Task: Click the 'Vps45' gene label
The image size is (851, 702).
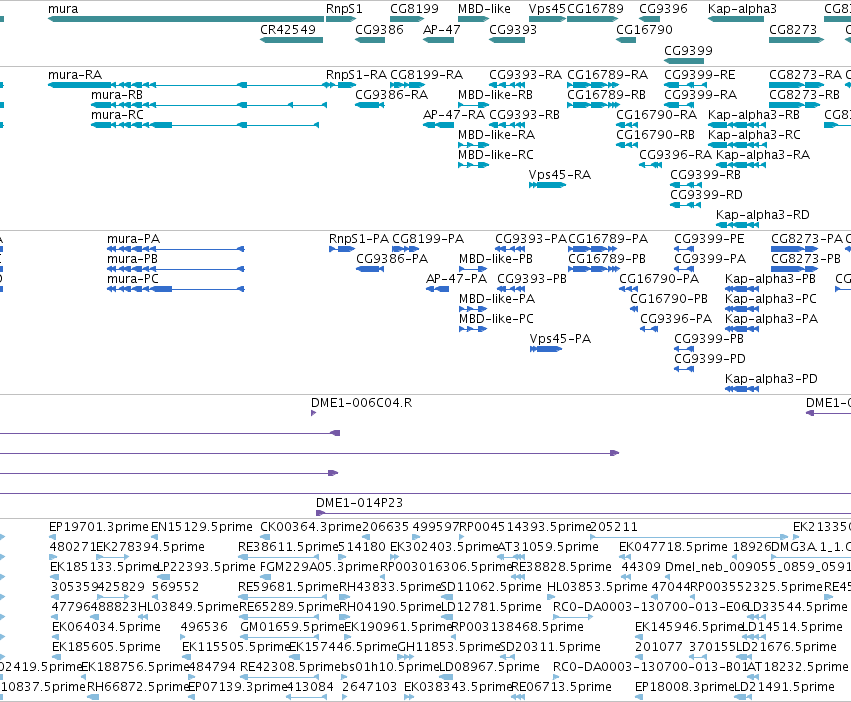Action: [547, 9]
